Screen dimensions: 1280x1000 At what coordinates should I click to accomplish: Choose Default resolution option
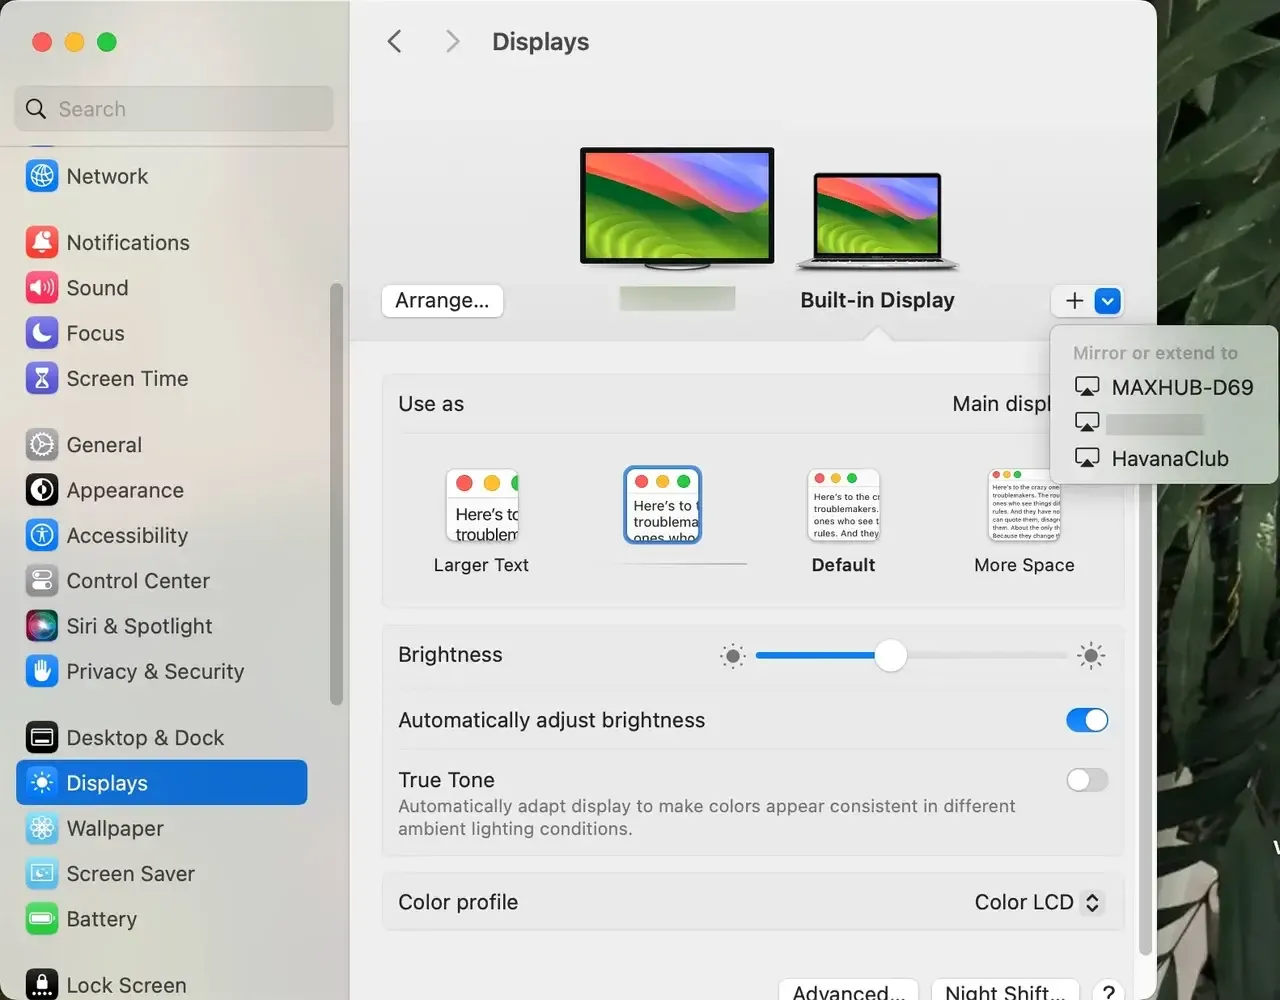pyautogui.click(x=843, y=521)
